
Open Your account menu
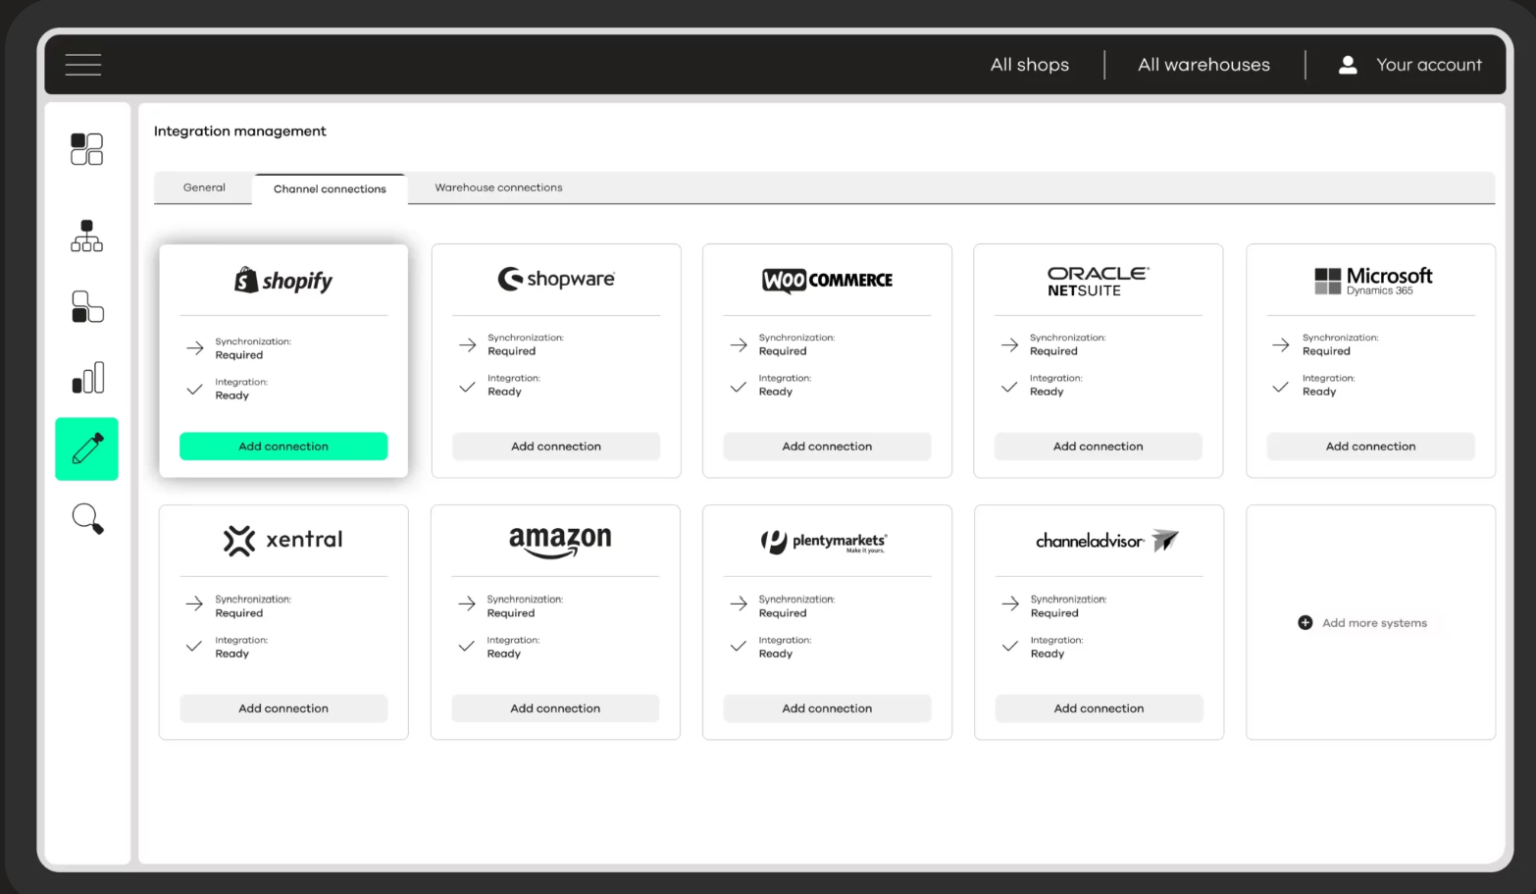(1429, 65)
